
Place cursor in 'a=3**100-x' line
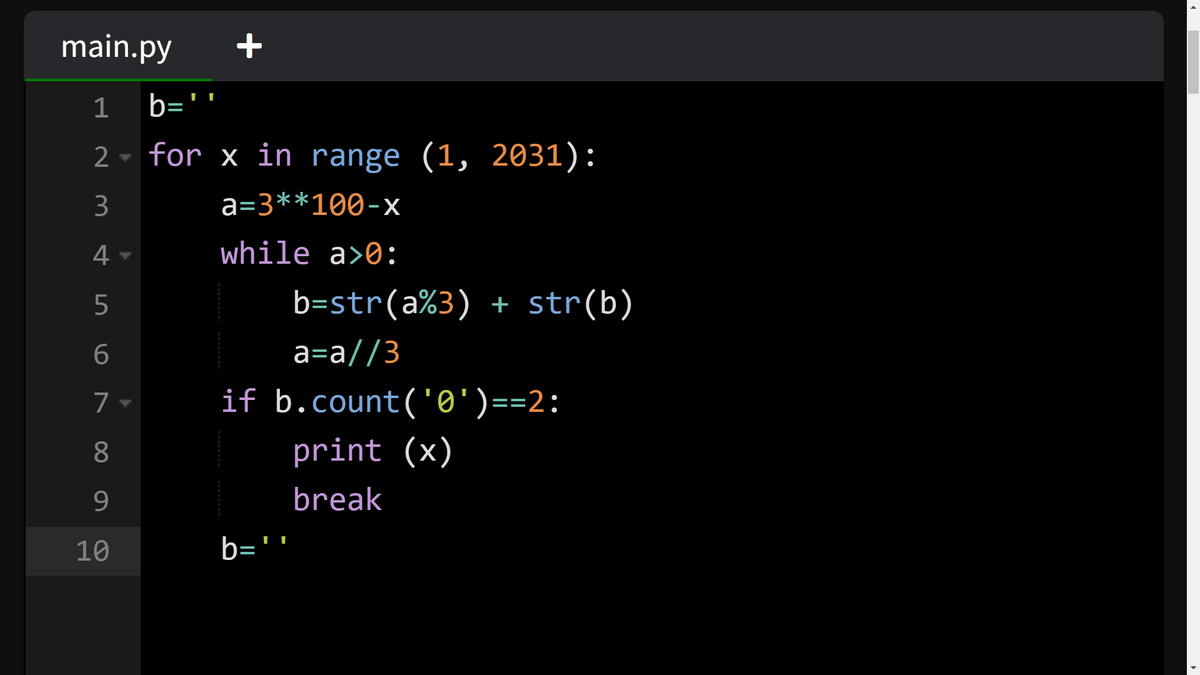(x=311, y=205)
